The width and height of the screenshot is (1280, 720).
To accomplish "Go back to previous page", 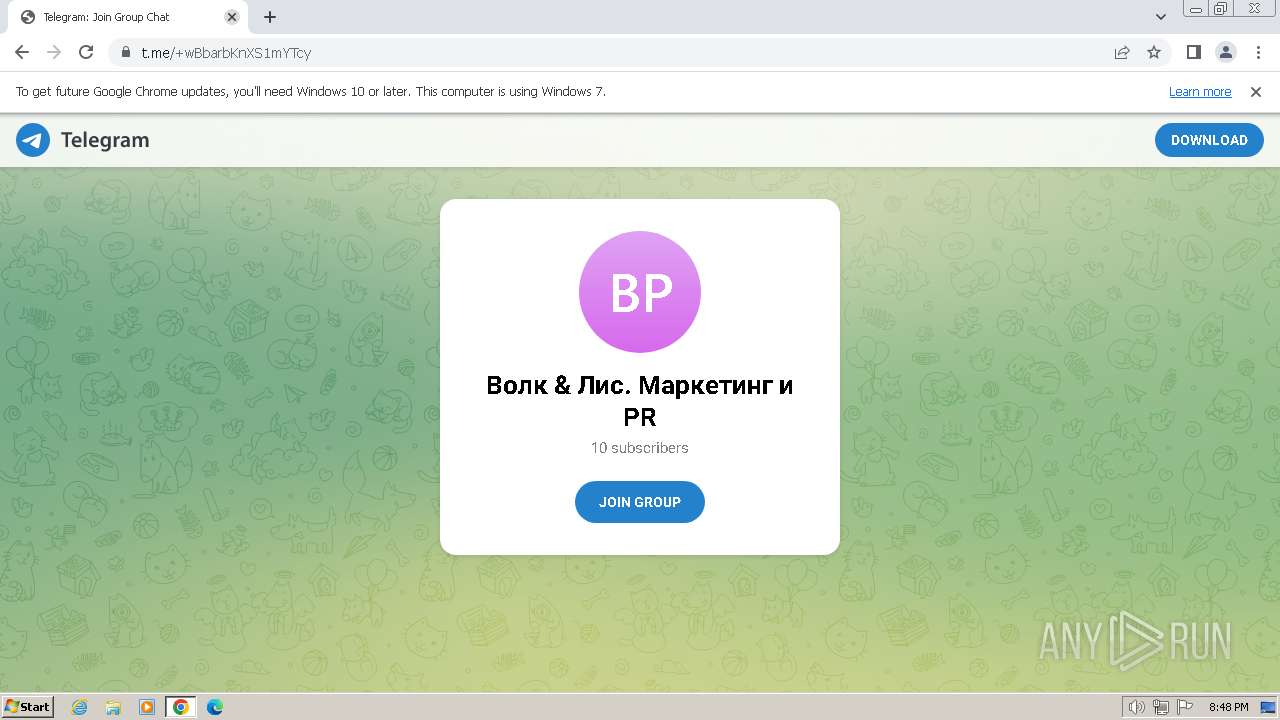I will pyautogui.click(x=22, y=53).
